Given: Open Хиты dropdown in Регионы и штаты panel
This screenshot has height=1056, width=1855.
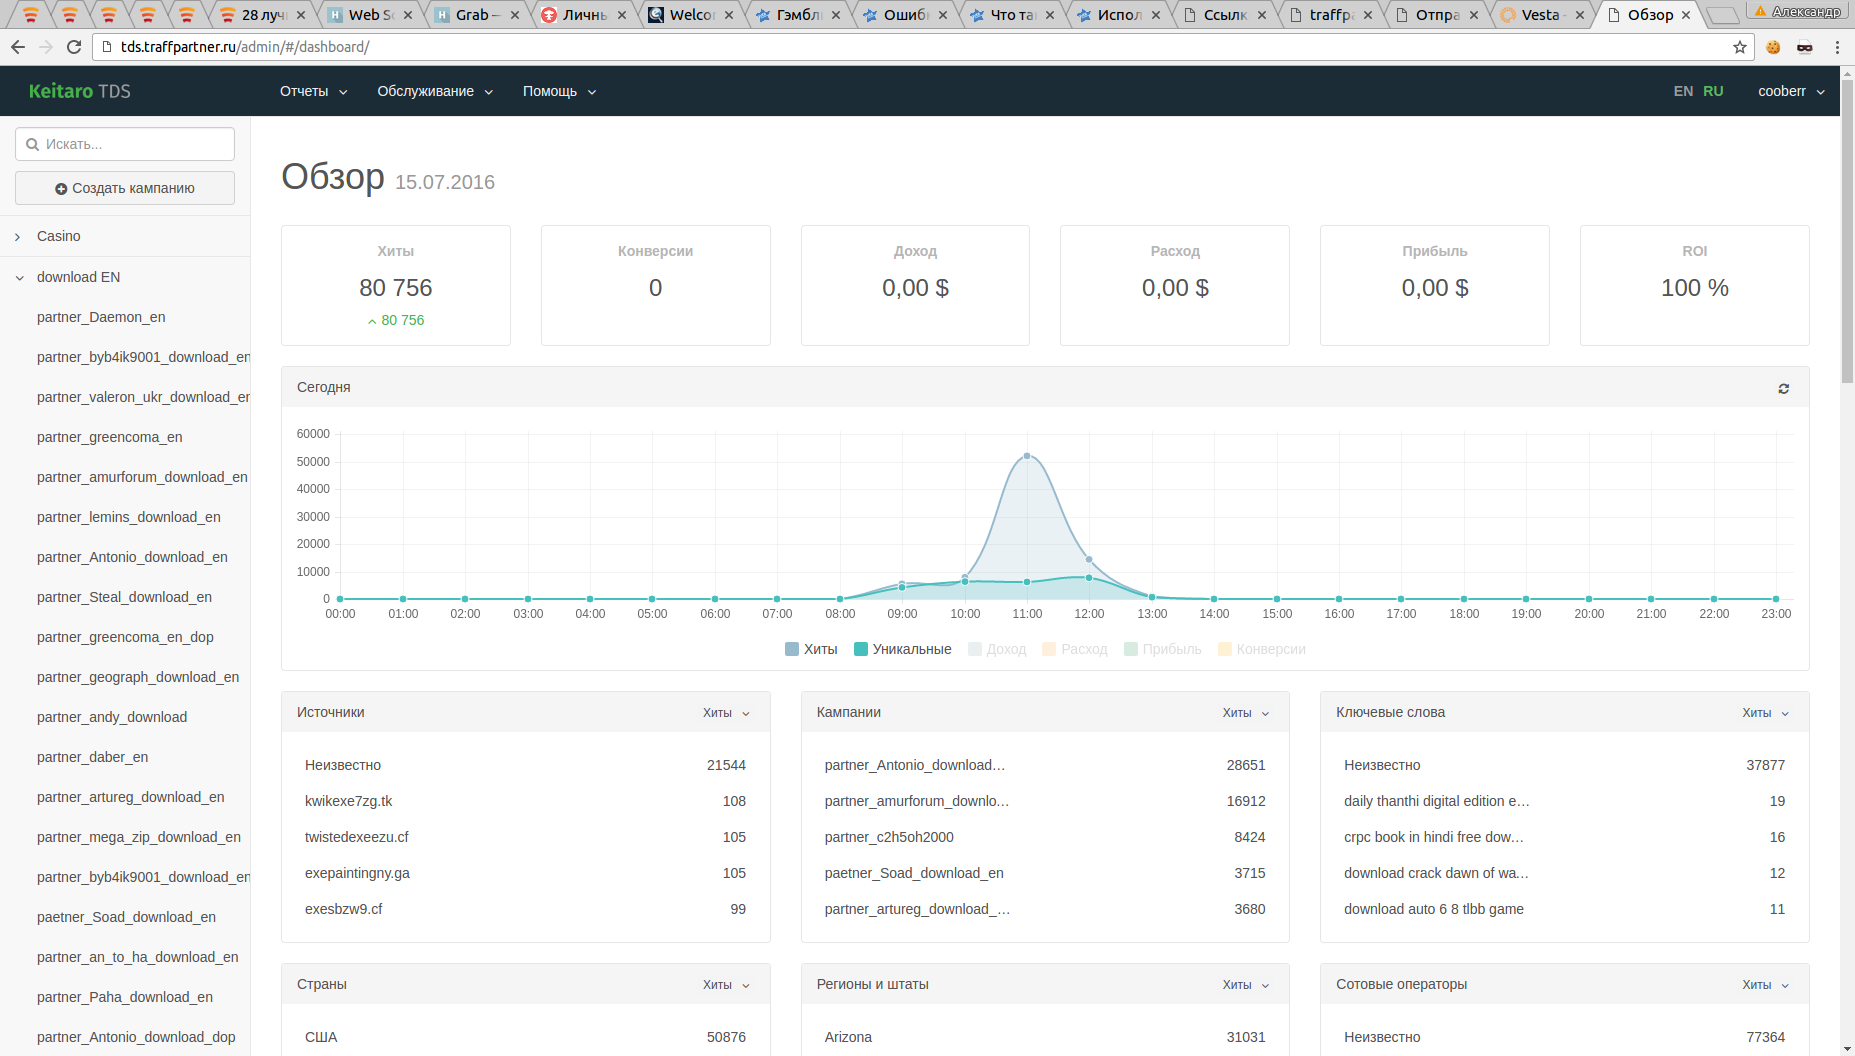Looking at the screenshot, I should tap(1246, 985).
